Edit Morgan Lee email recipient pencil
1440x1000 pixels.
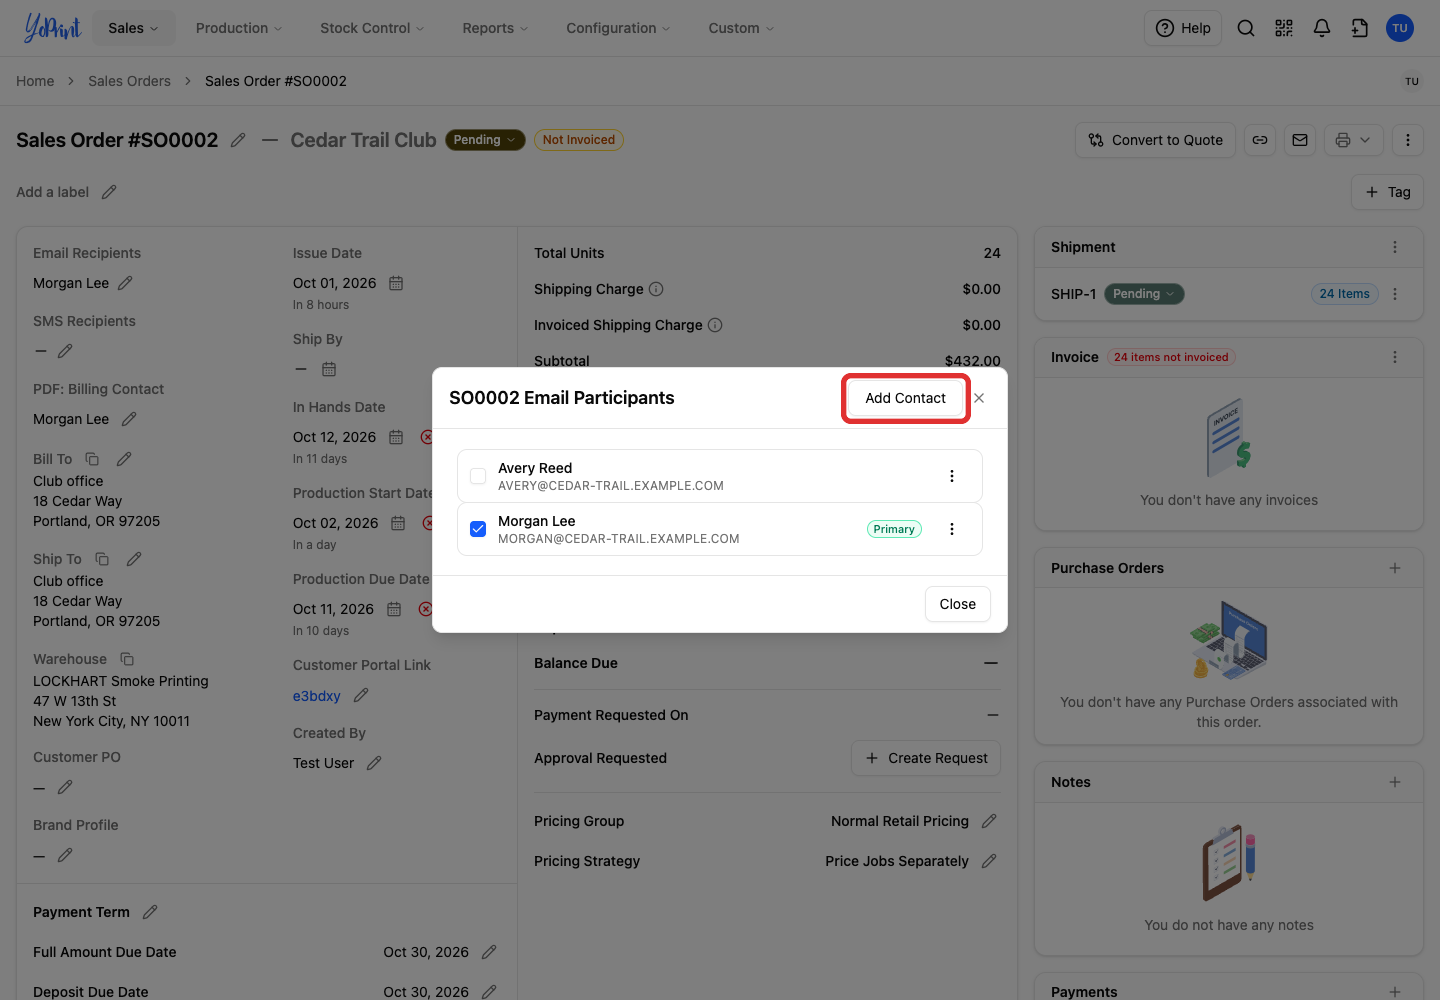pyautogui.click(x=125, y=283)
